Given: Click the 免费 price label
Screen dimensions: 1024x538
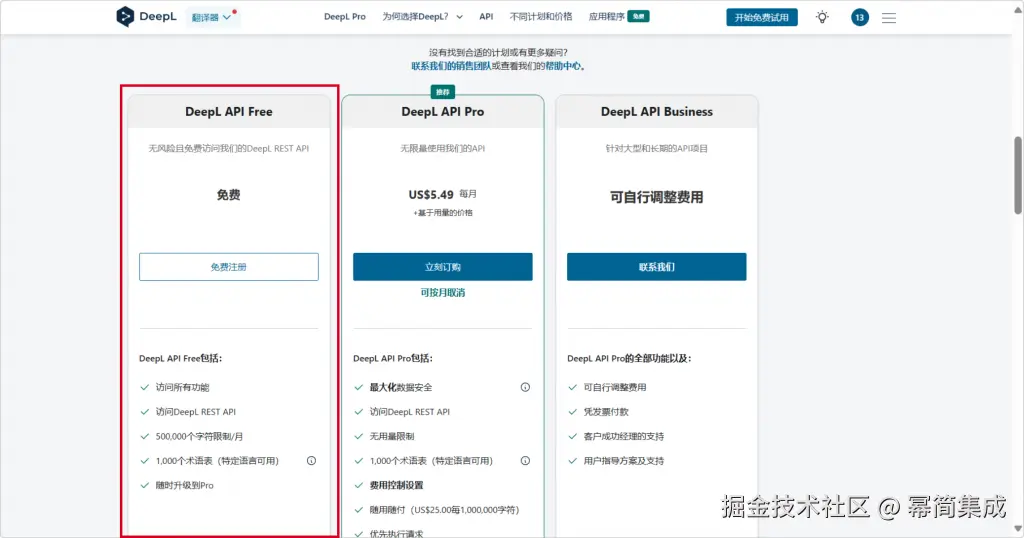Looking at the screenshot, I should (229, 195).
